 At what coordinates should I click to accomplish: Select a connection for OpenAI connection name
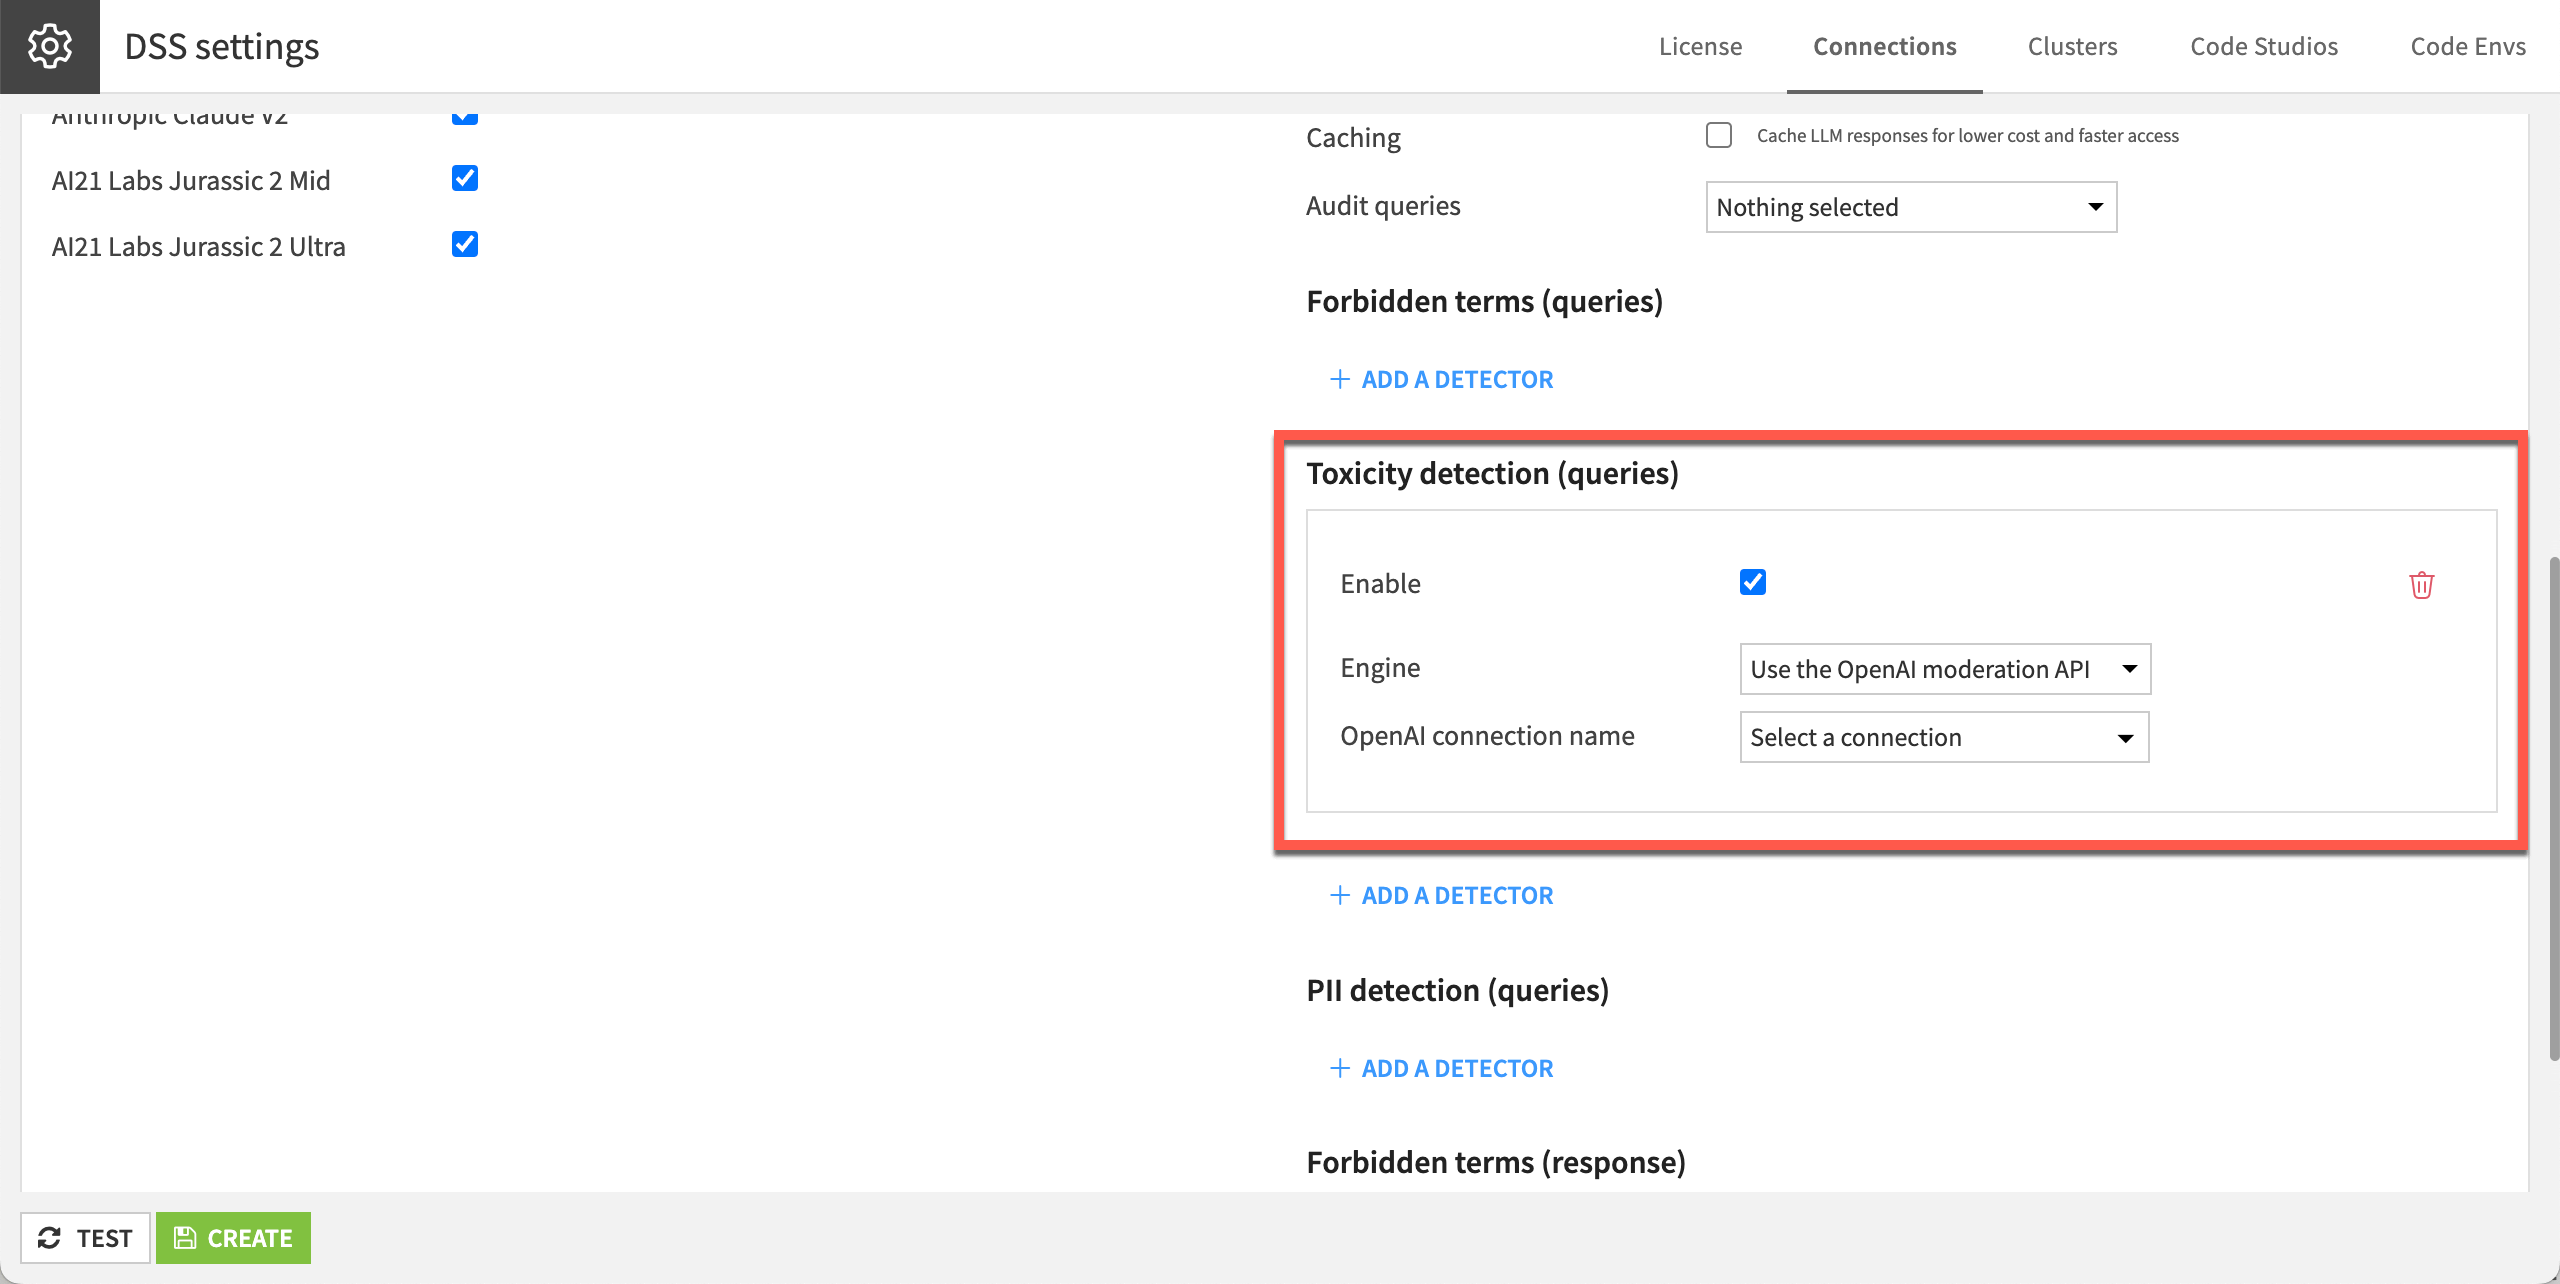[1943, 737]
